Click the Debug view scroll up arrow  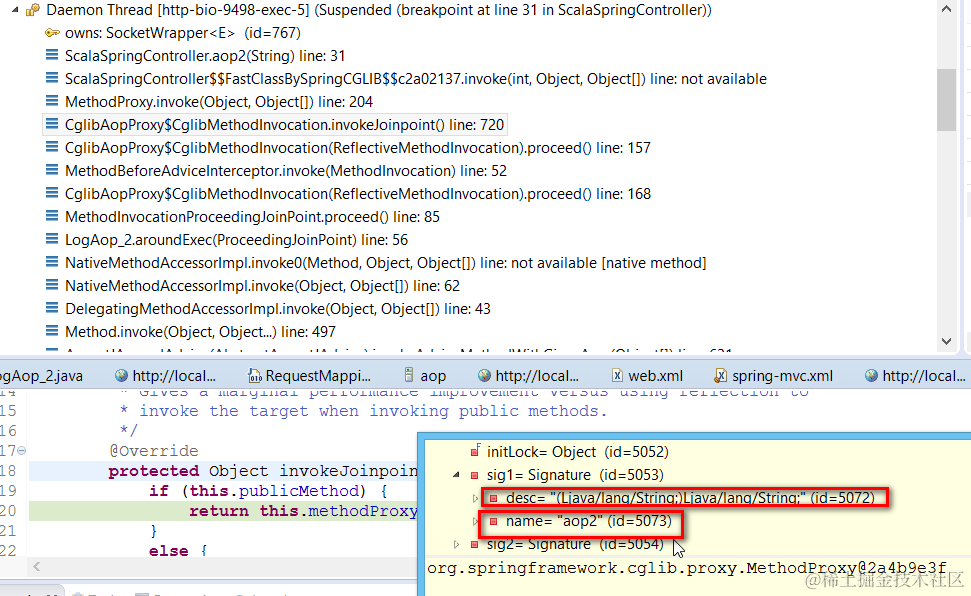pos(946,9)
